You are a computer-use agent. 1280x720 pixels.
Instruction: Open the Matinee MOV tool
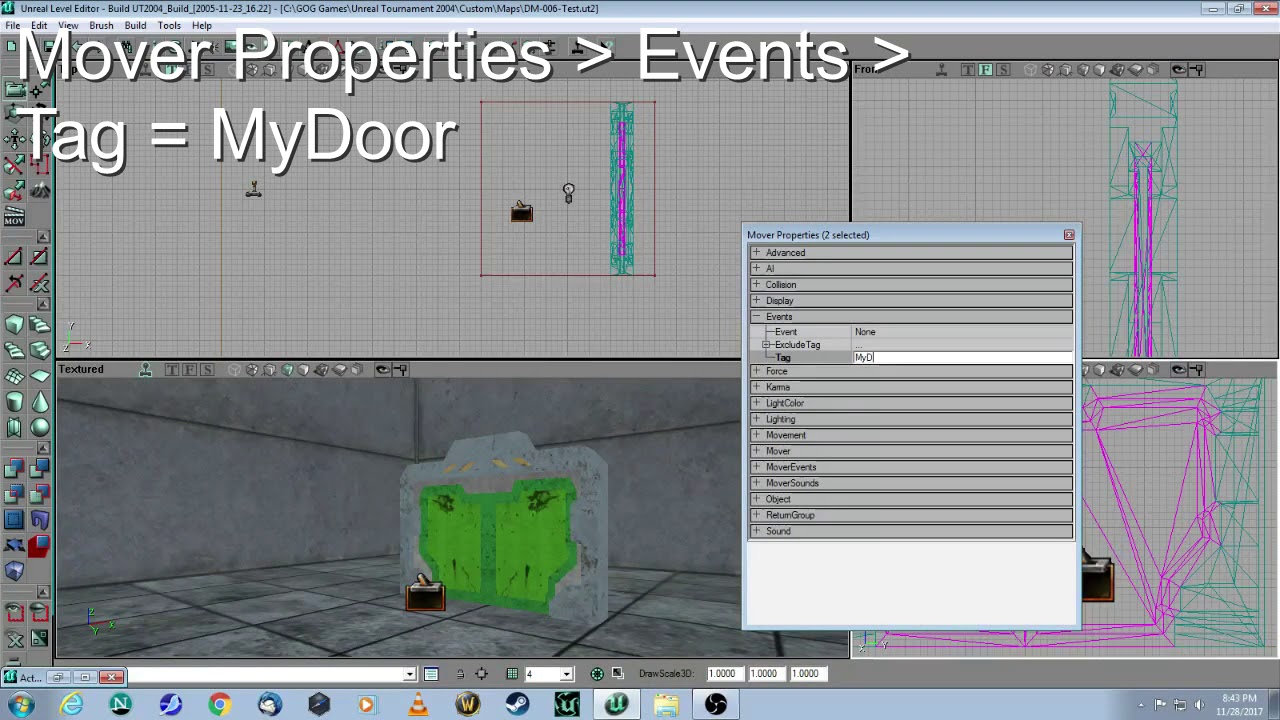pos(15,215)
